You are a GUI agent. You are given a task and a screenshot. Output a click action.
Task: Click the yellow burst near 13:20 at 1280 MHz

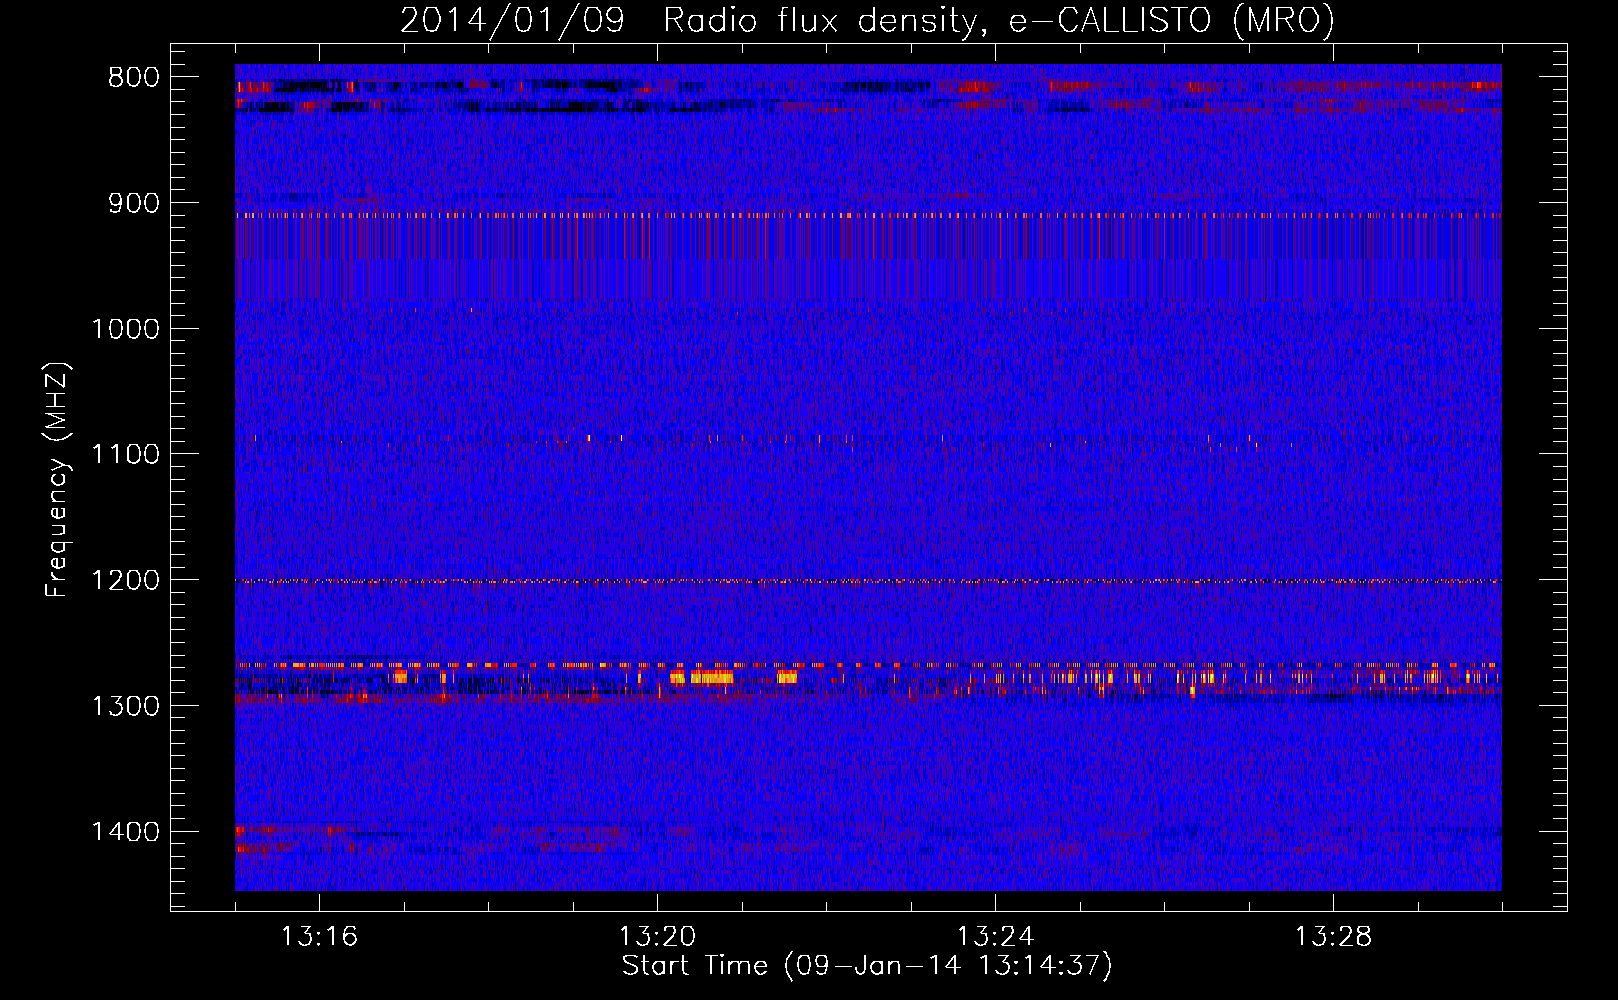pos(702,678)
